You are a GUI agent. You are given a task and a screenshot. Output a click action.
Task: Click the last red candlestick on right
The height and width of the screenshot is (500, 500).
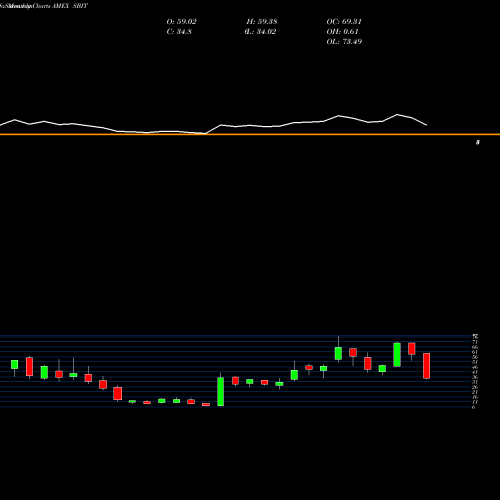426,366
